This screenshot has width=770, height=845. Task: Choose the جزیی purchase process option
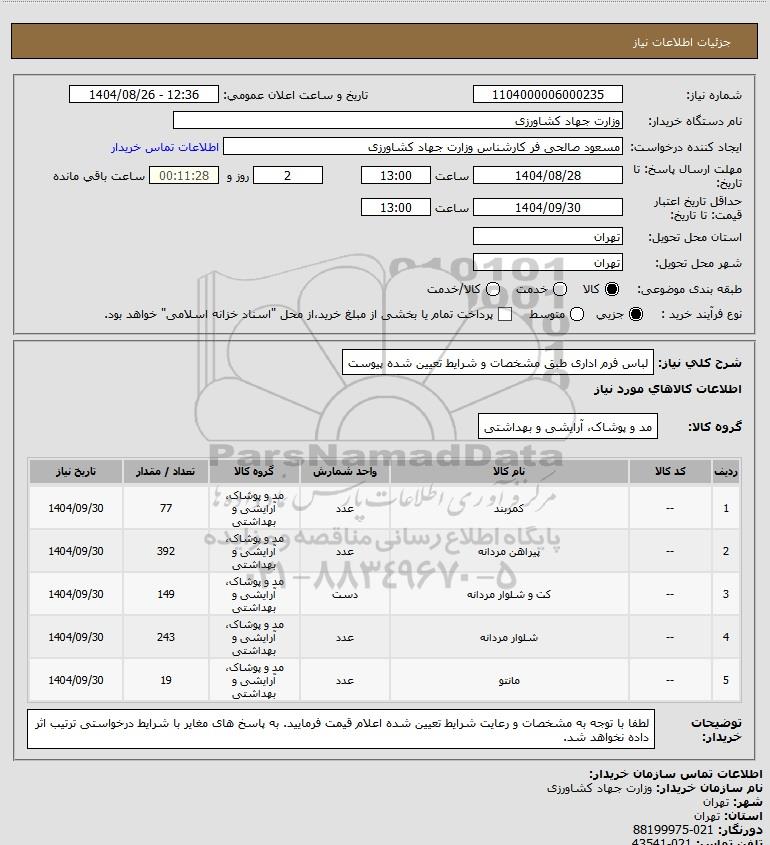click(636, 314)
